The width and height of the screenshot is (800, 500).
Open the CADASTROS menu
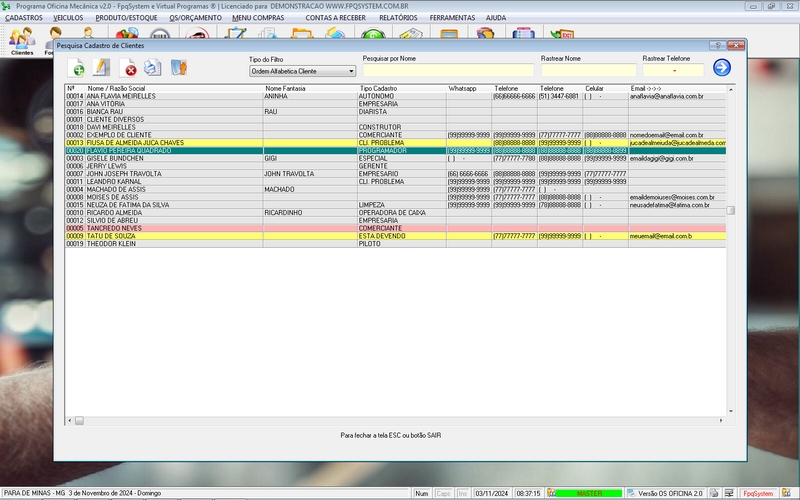click(x=24, y=17)
